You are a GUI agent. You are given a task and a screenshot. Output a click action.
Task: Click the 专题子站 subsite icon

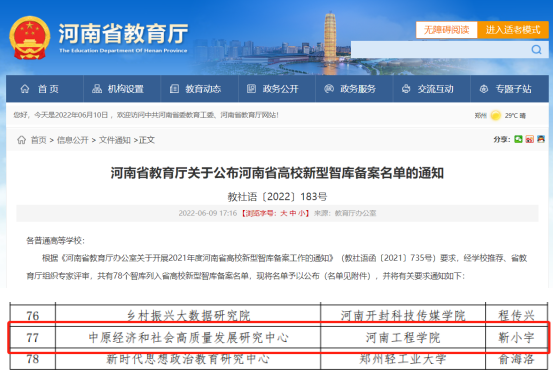coord(484,89)
